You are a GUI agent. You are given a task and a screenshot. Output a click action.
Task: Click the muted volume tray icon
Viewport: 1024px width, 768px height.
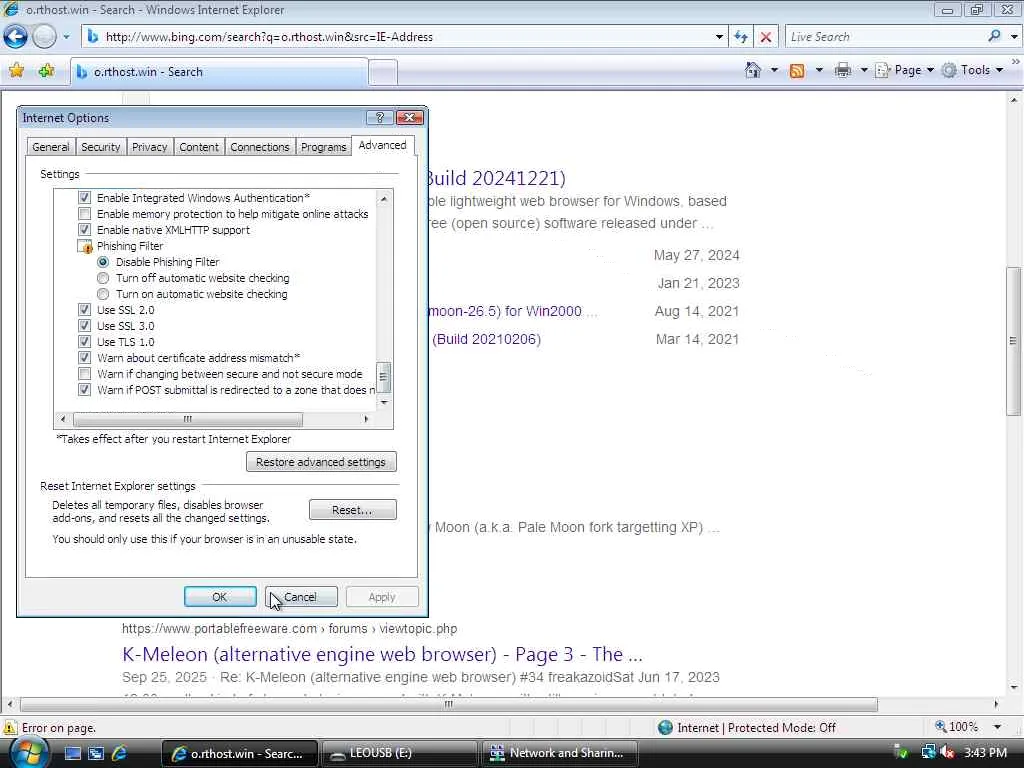coord(946,753)
